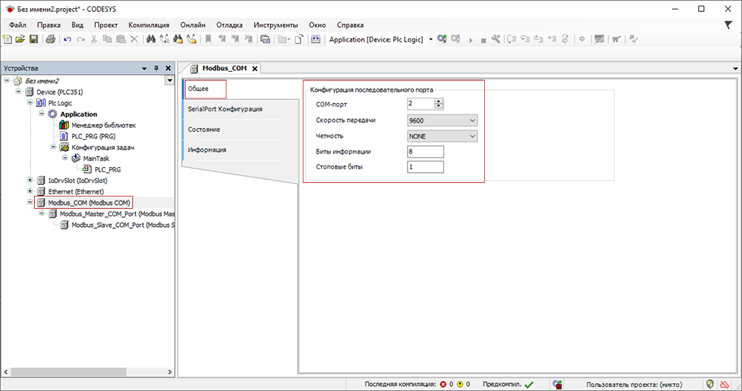Viewport: 742px width, 391px height.
Task: Open the Проект menu
Action: tap(106, 25)
